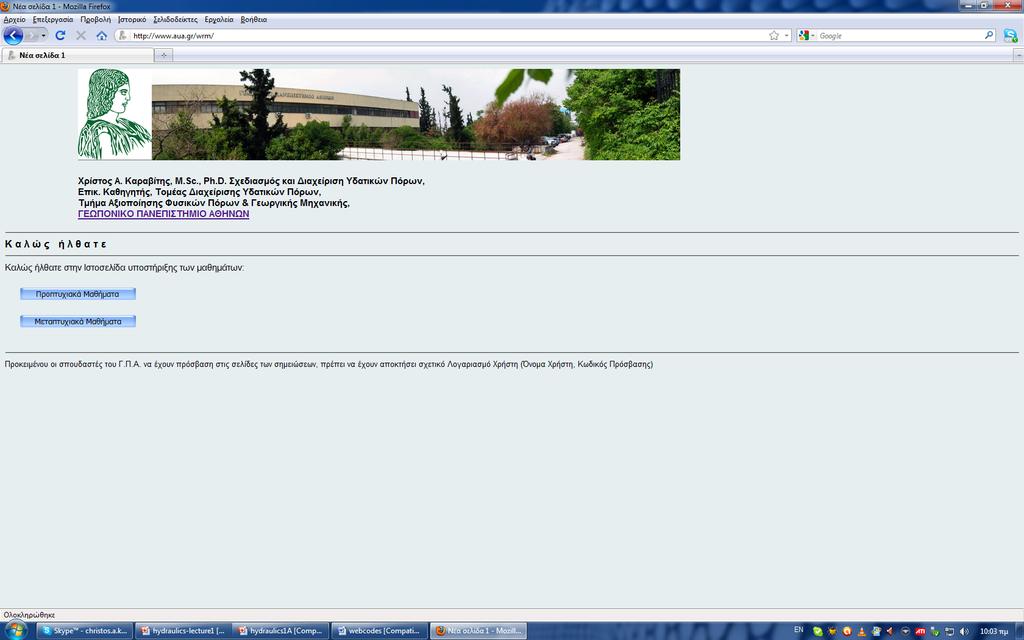The image size is (1024, 640).
Task: Click the site identity icon in address bar
Action: pos(122,35)
